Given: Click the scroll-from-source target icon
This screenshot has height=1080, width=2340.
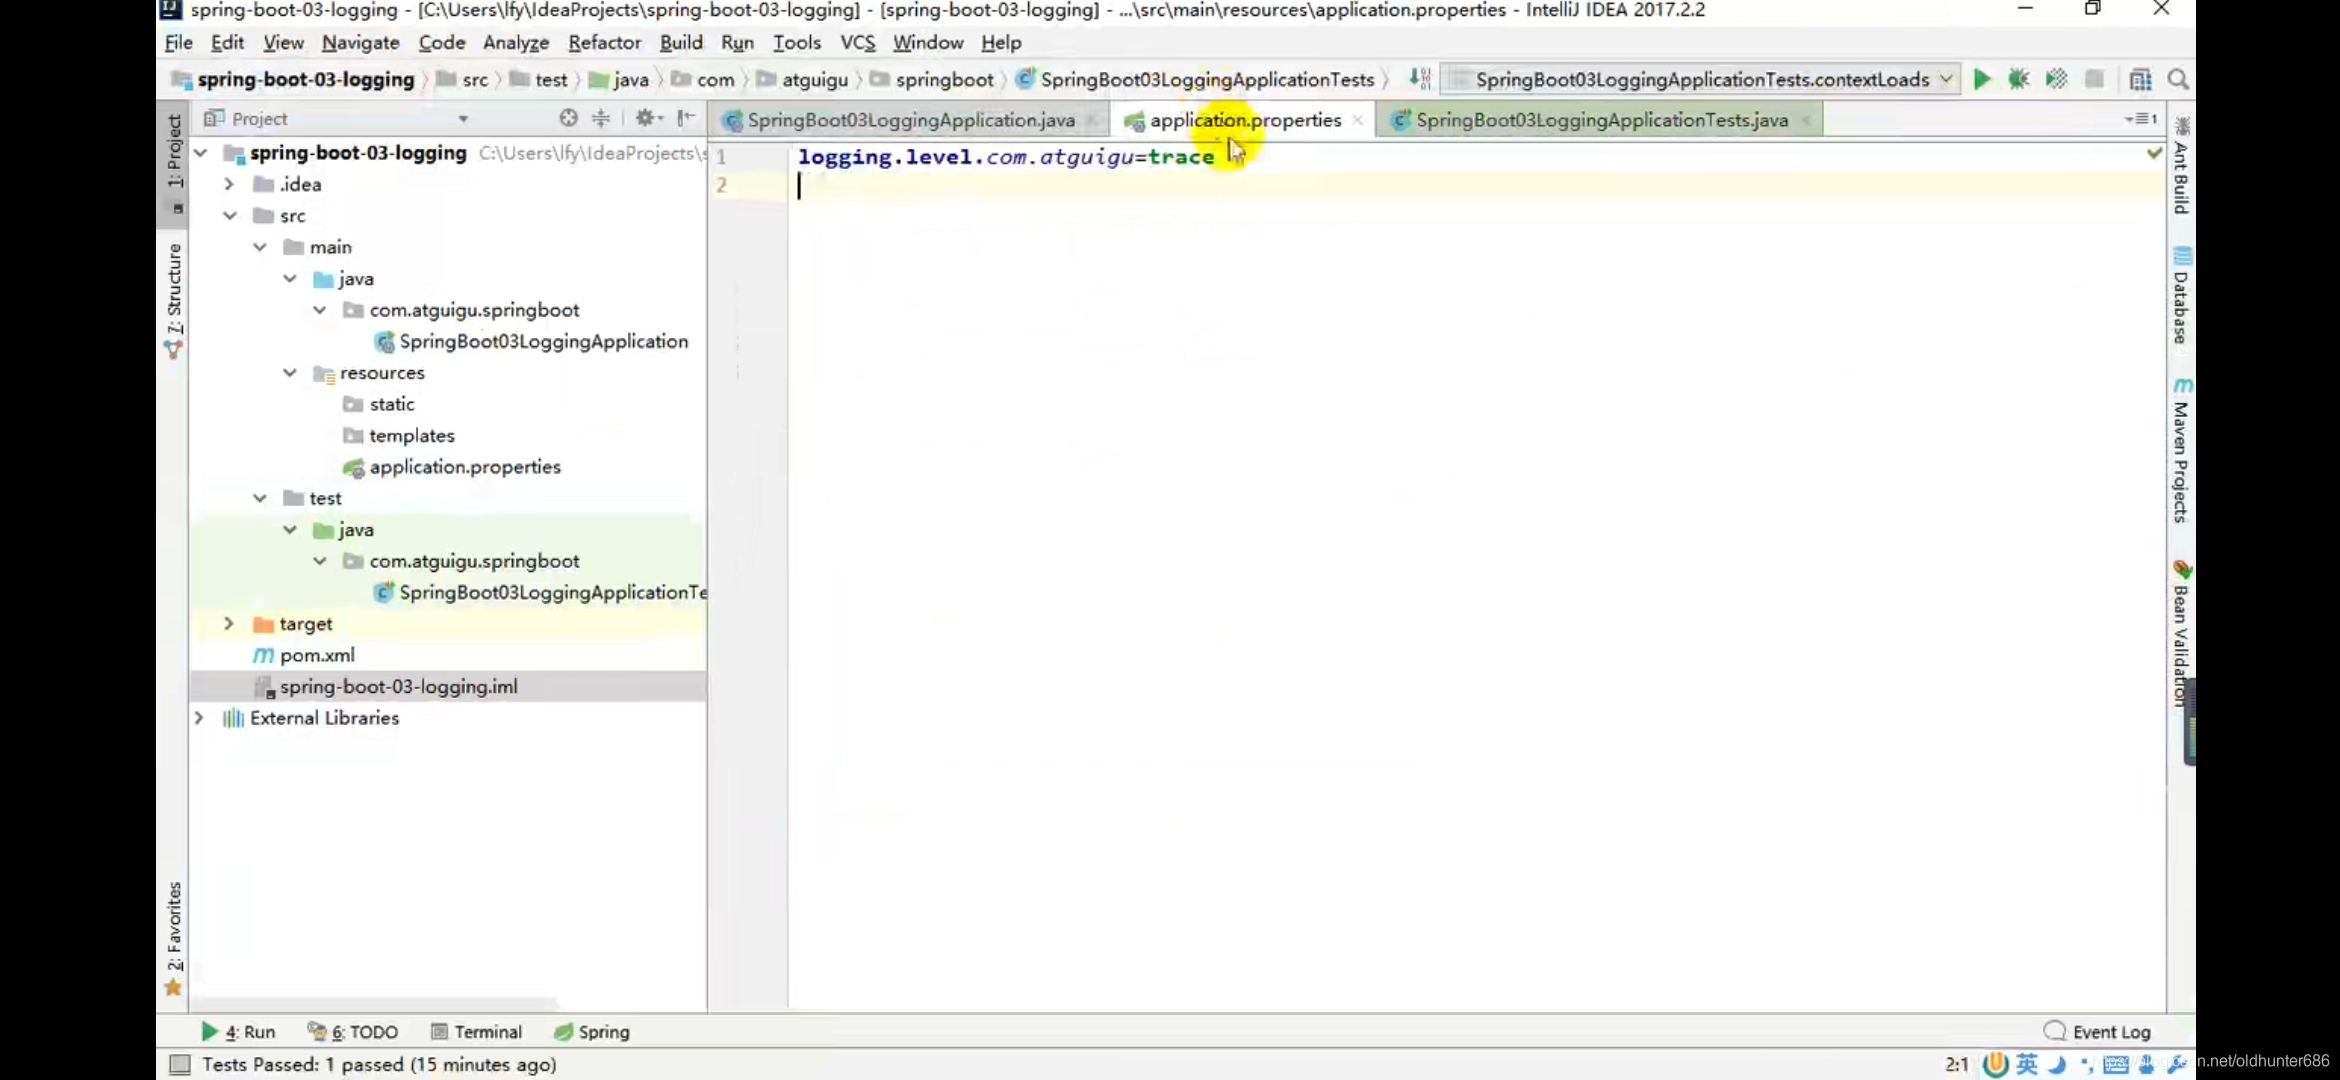Looking at the screenshot, I should click(x=568, y=118).
